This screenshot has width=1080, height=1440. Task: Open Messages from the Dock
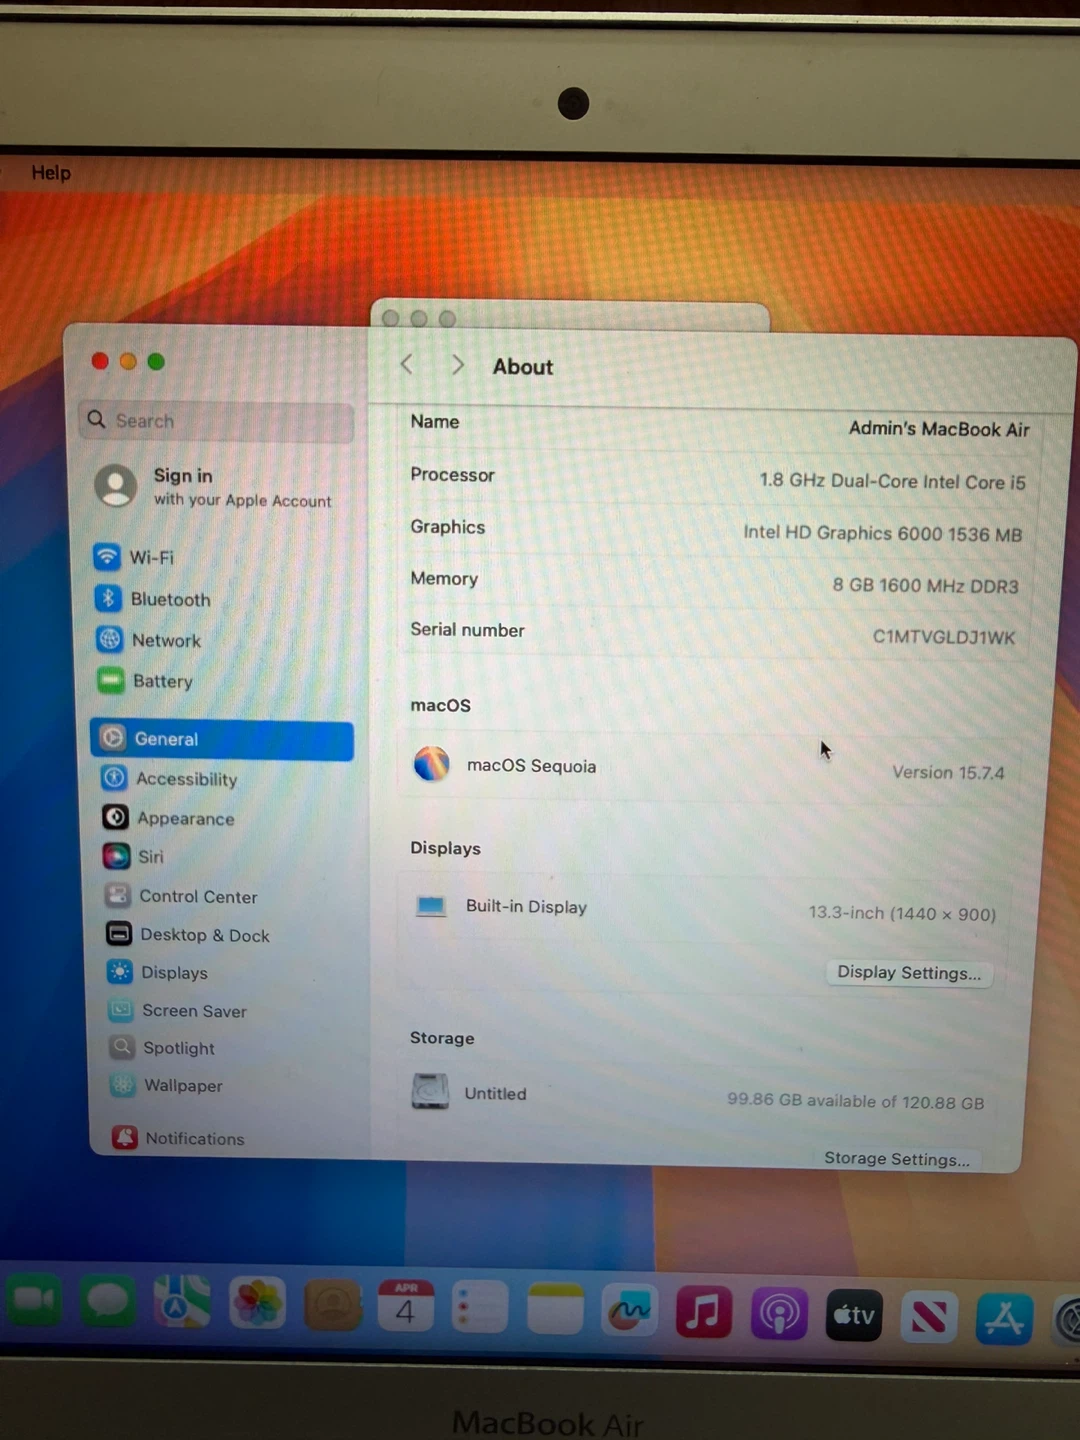click(108, 1301)
